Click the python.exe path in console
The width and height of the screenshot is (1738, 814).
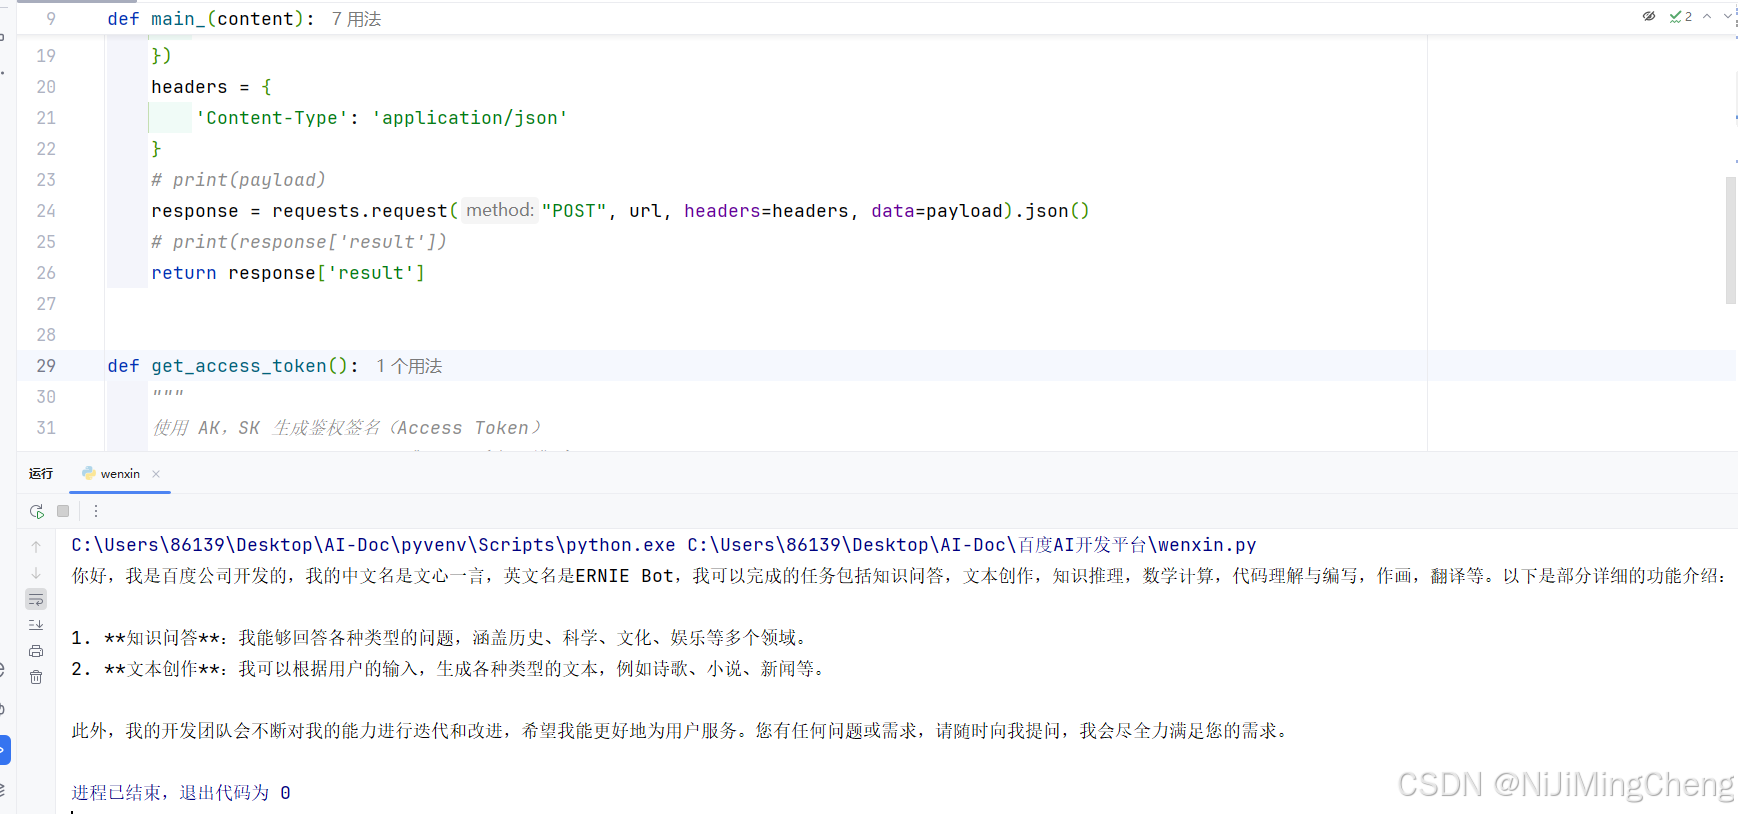pyautogui.click(x=373, y=545)
